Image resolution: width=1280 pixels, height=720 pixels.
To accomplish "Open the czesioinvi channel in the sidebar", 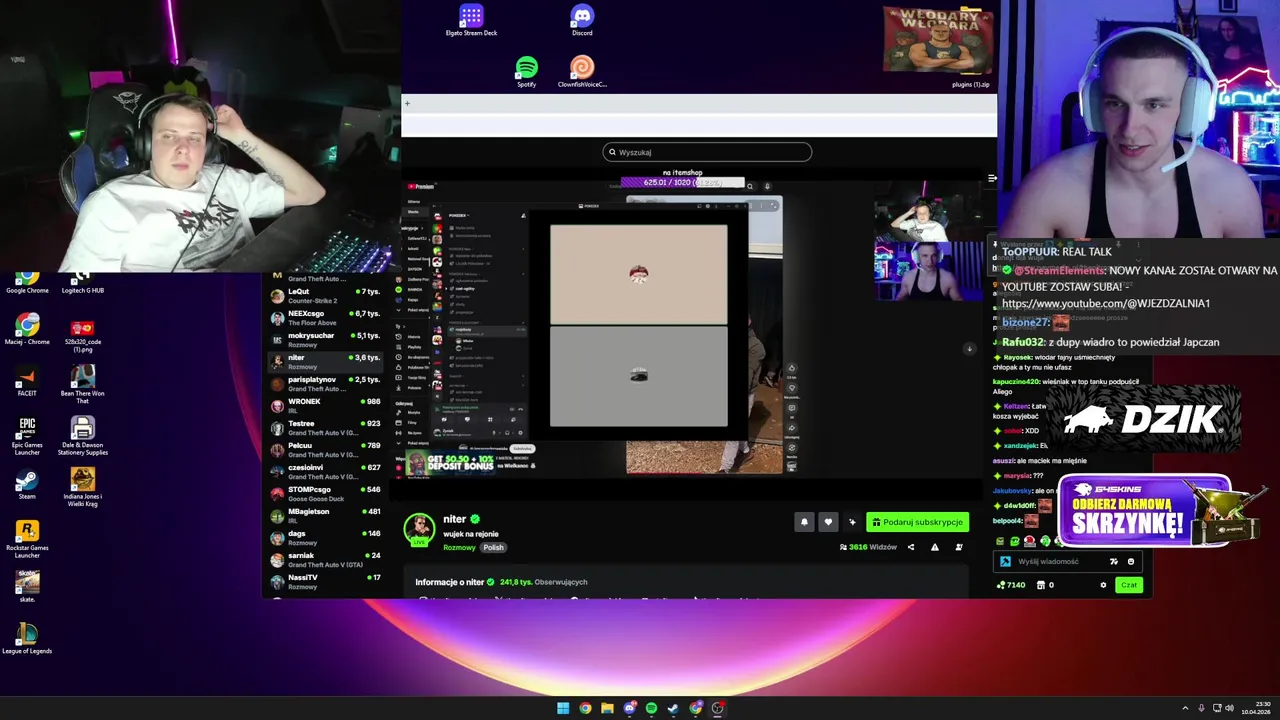I will coord(326,471).
